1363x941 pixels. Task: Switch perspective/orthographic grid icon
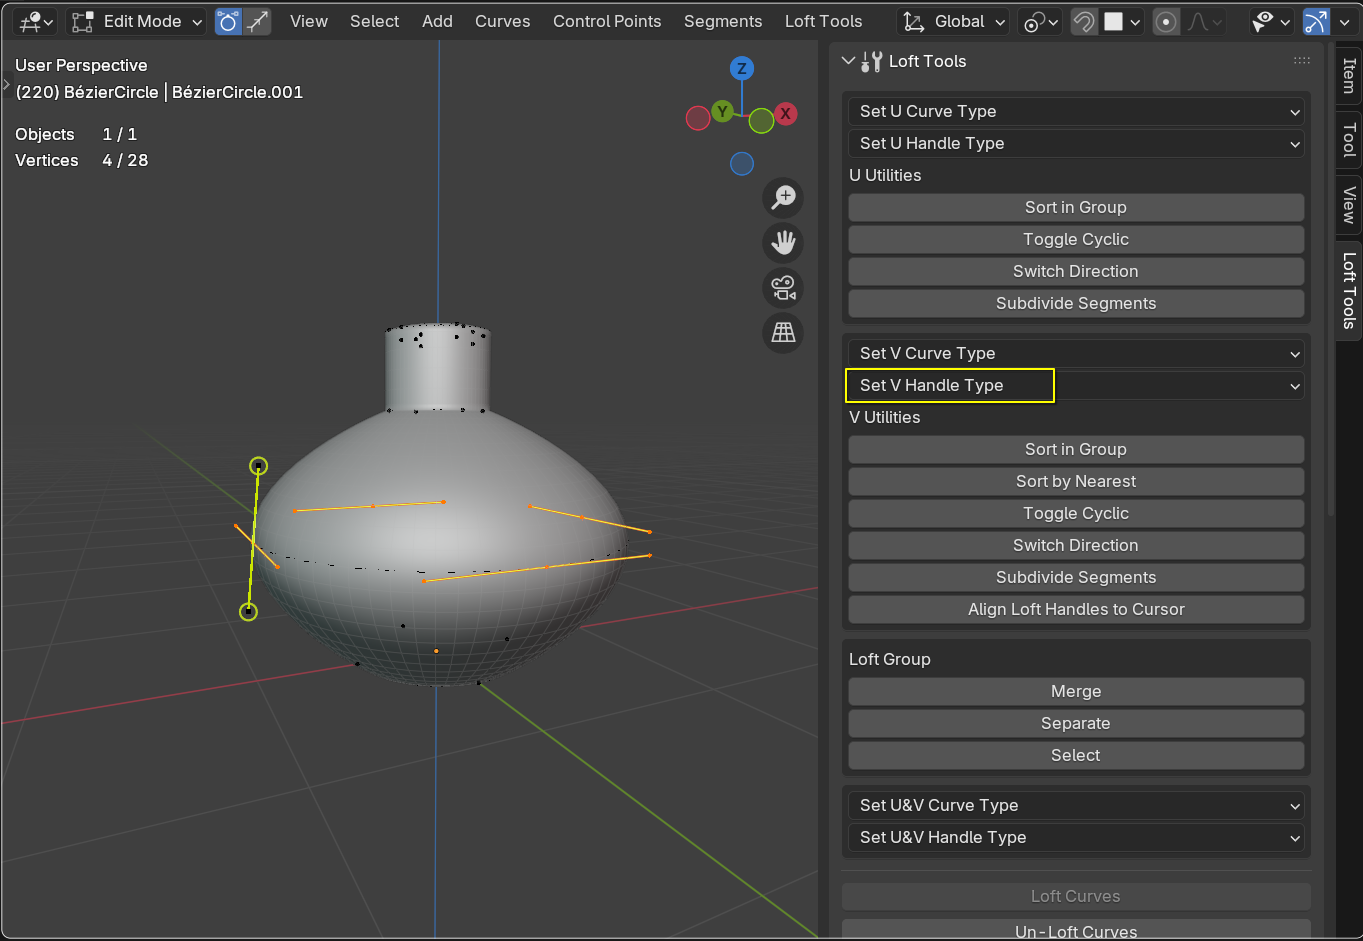pyautogui.click(x=783, y=332)
